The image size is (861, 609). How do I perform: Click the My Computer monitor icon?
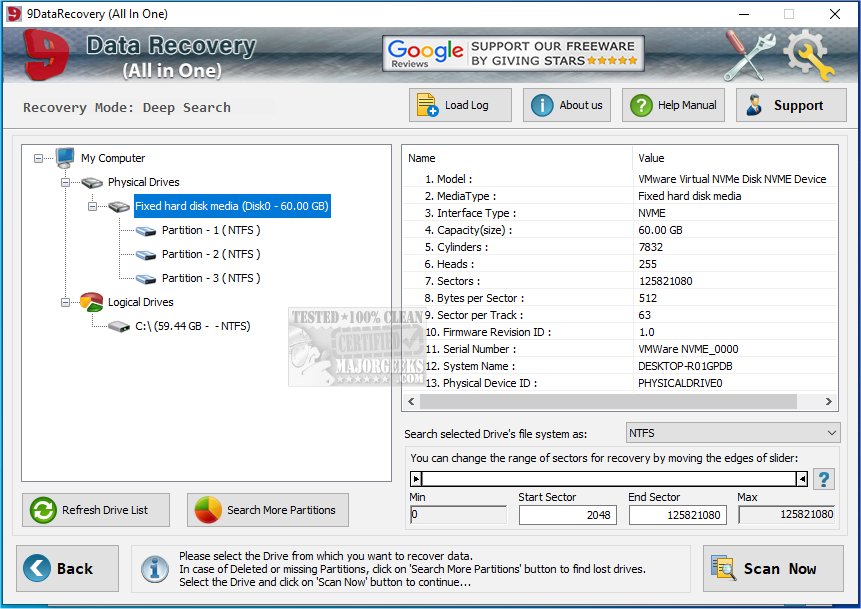coord(65,158)
